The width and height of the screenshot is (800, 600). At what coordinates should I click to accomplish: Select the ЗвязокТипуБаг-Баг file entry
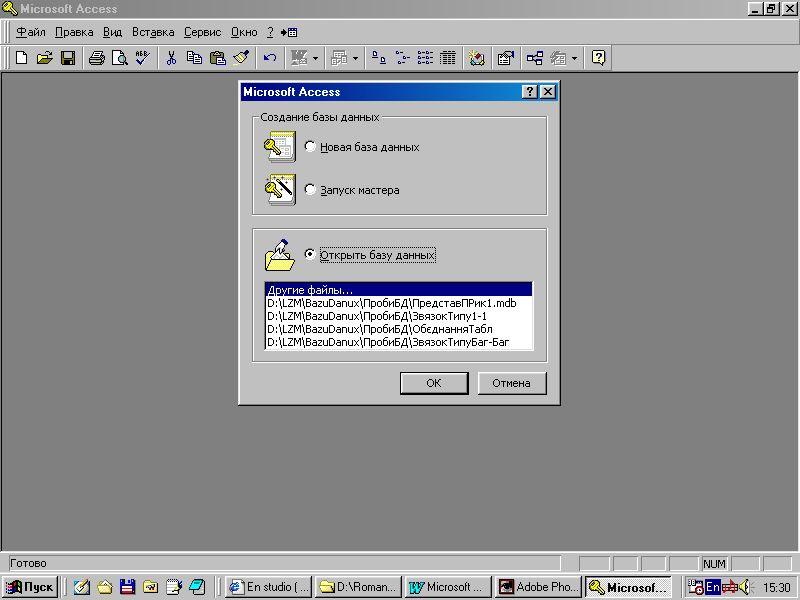tap(398, 342)
